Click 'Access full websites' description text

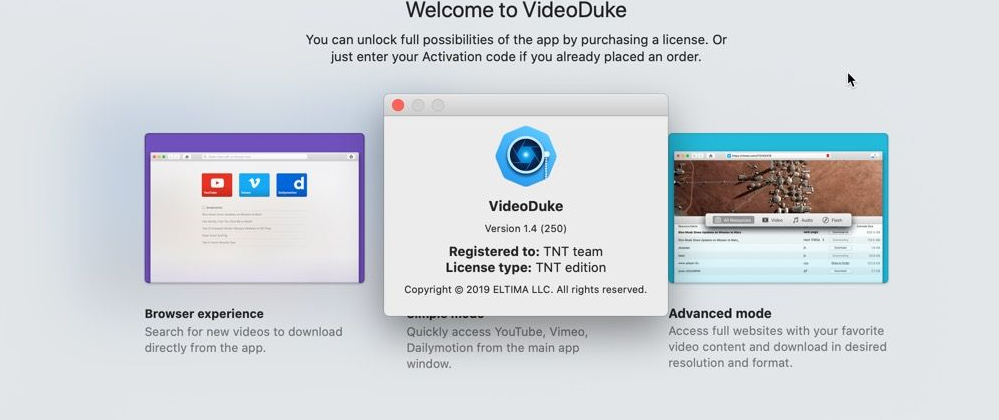point(777,347)
